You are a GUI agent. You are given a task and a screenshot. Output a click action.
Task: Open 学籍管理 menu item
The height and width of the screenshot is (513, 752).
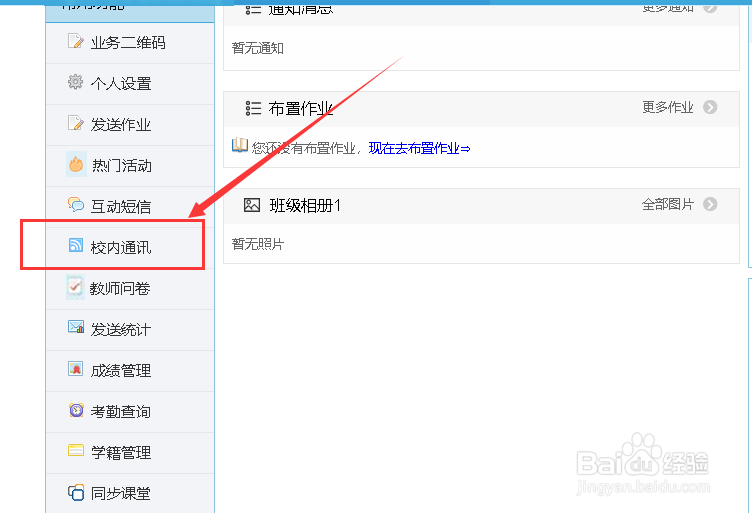(130, 453)
